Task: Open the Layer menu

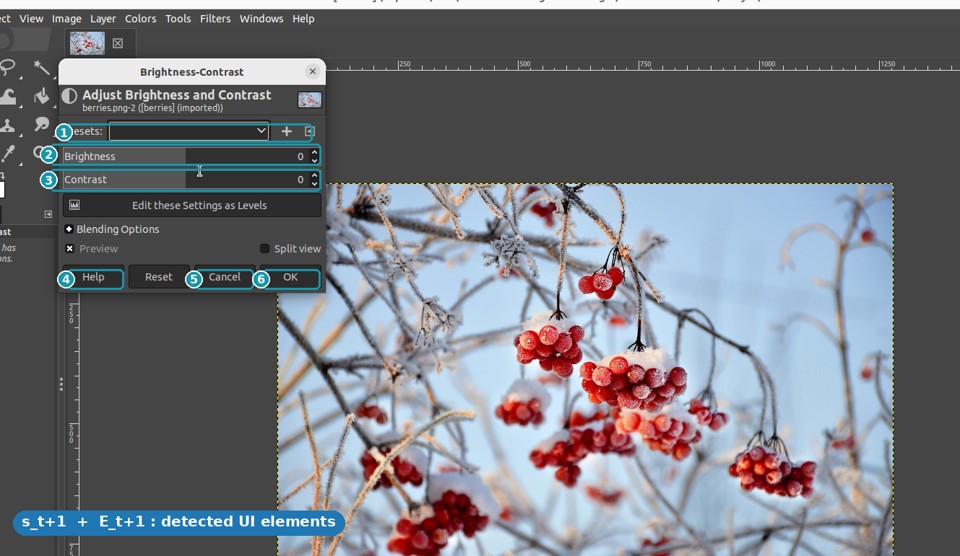Action: (x=102, y=18)
